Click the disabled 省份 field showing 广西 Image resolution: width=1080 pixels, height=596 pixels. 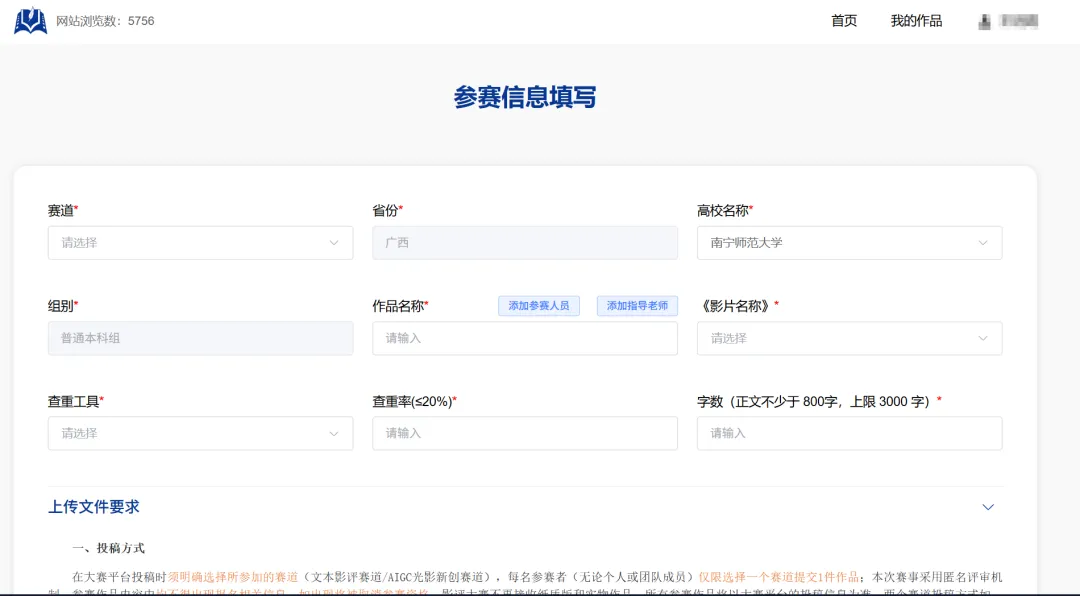pyautogui.click(x=524, y=243)
